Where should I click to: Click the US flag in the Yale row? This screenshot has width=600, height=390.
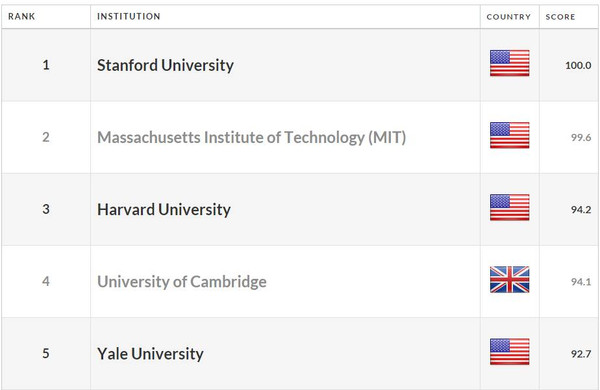point(509,352)
